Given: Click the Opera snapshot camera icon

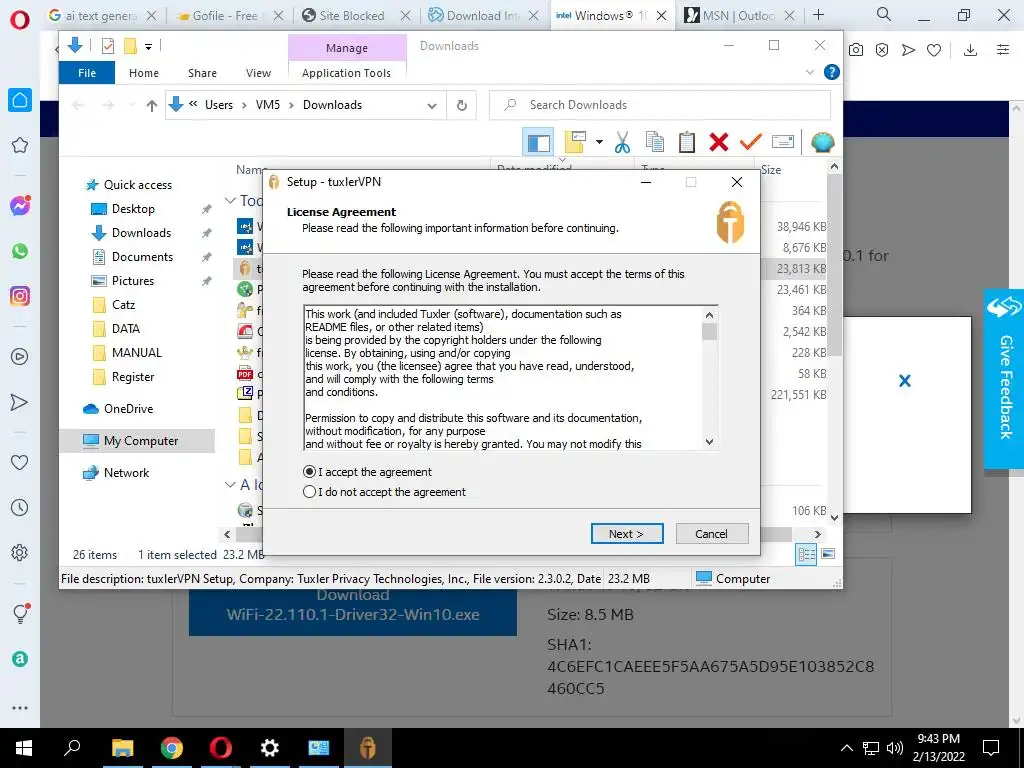Looking at the screenshot, I should click(856, 50).
